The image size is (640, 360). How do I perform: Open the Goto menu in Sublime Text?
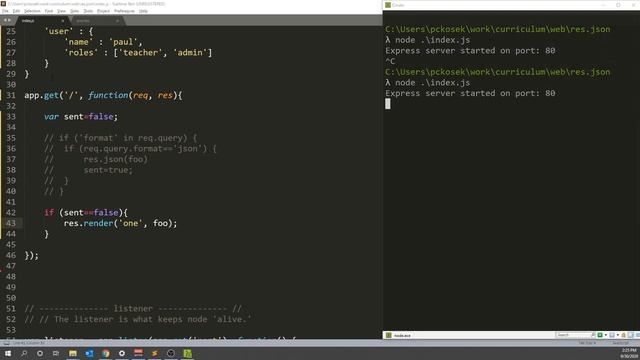coord(74,11)
